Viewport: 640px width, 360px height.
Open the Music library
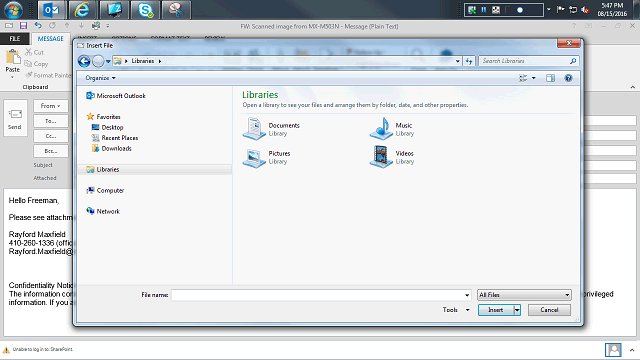[x=392, y=129]
